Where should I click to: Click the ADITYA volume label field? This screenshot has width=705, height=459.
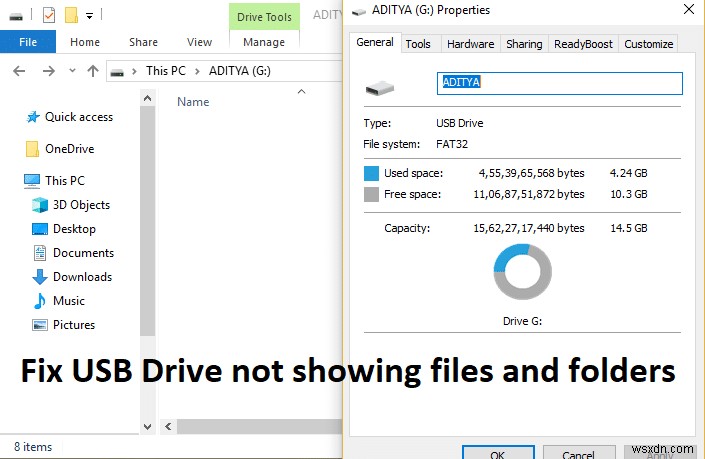[560, 83]
